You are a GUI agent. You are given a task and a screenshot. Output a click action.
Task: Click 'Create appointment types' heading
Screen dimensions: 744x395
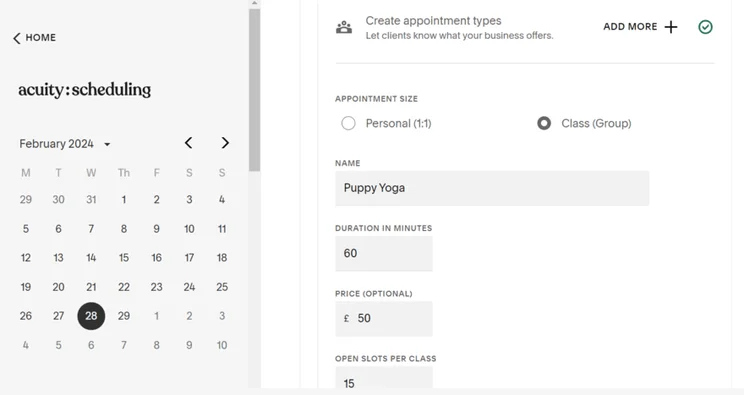pos(433,21)
